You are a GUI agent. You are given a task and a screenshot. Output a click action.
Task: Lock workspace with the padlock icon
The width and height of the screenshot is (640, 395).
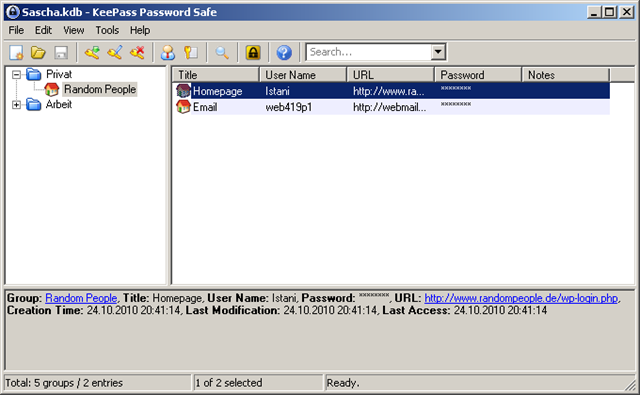click(253, 53)
